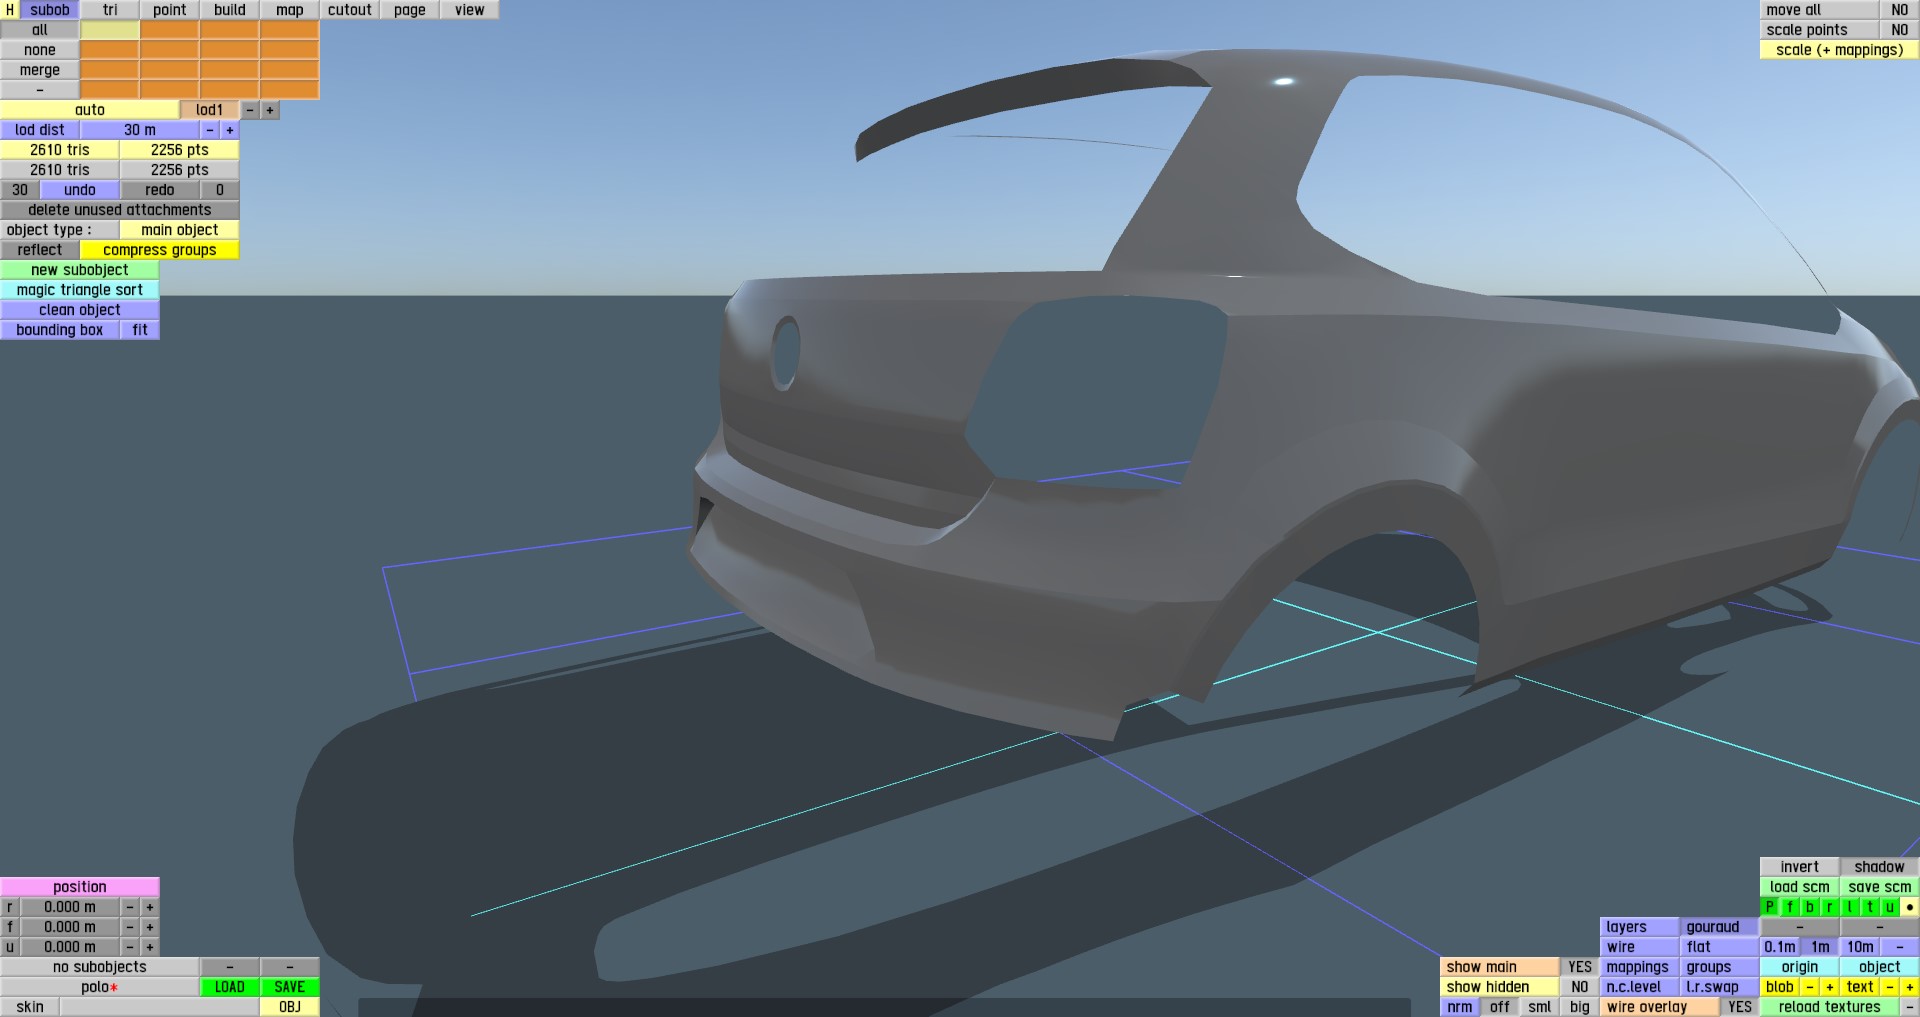The height and width of the screenshot is (1017, 1920).
Task: Open the tri mode tab
Action: [x=110, y=10]
